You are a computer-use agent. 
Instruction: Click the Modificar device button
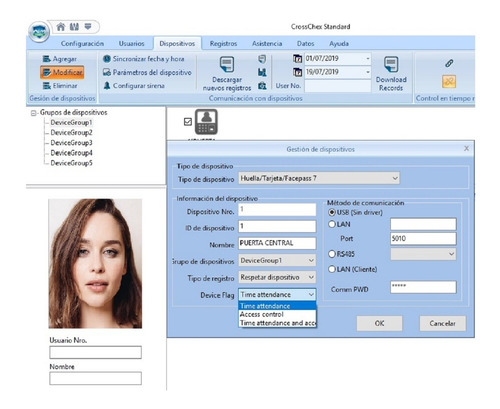click(62, 72)
